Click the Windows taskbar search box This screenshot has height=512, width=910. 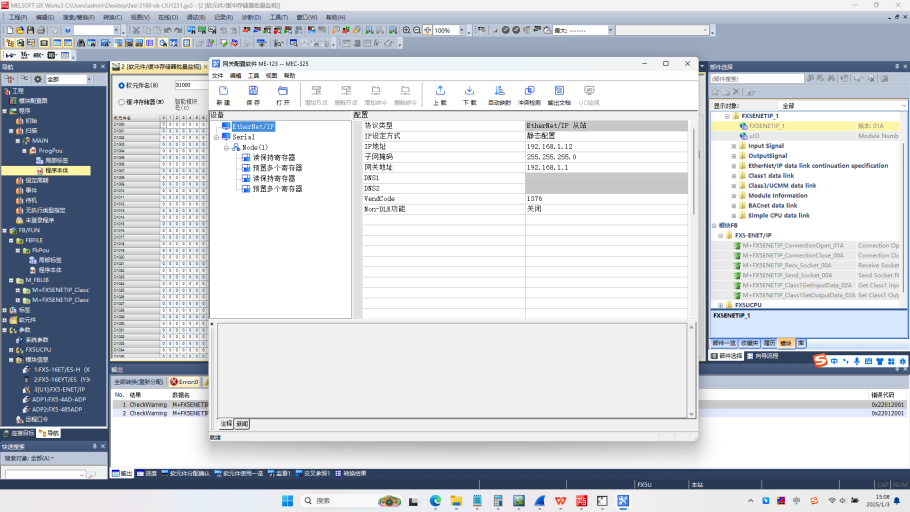[x=350, y=500]
